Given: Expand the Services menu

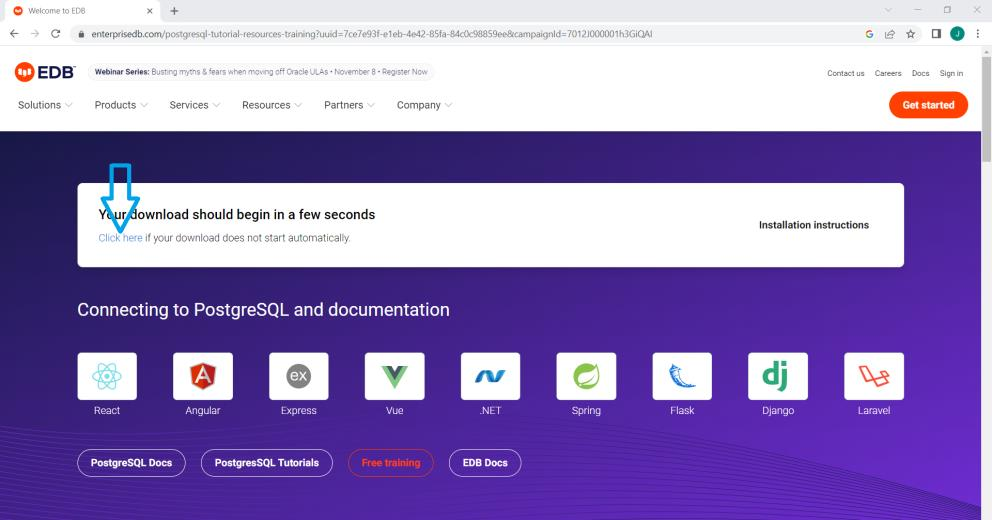Looking at the screenshot, I should click(194, 105).
